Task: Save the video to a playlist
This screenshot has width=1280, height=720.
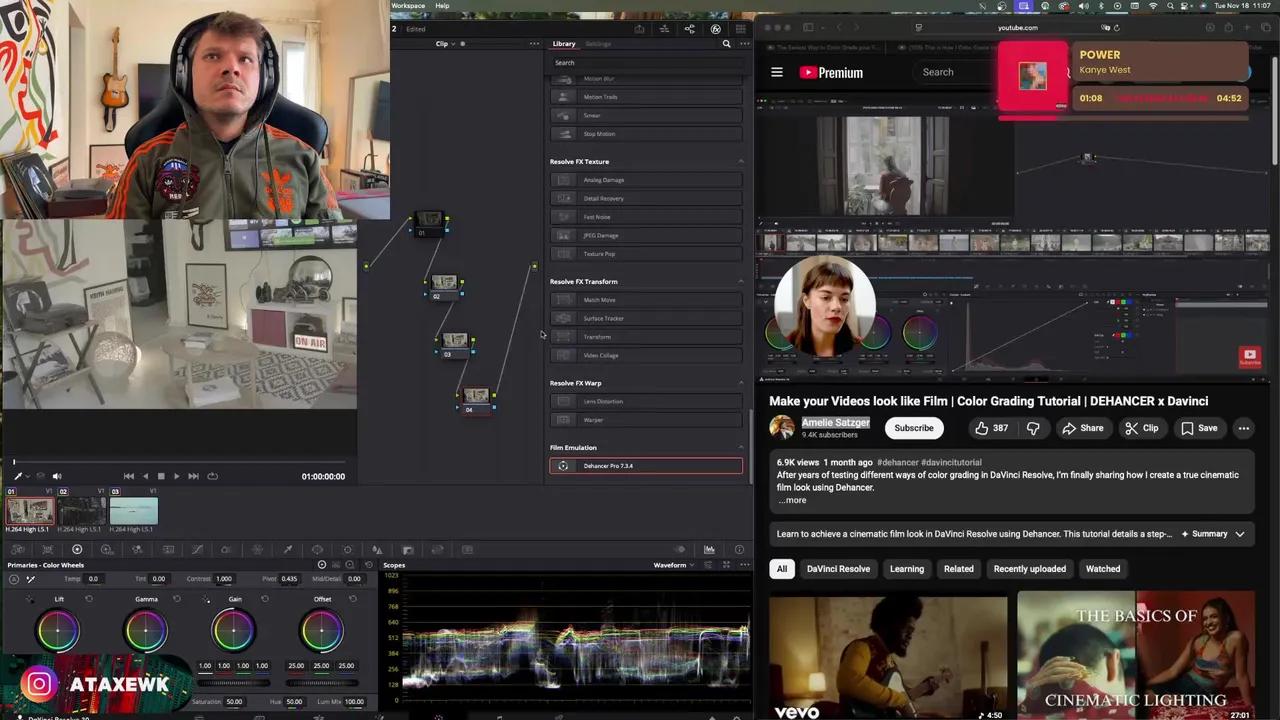Action: click(1198, 428)
